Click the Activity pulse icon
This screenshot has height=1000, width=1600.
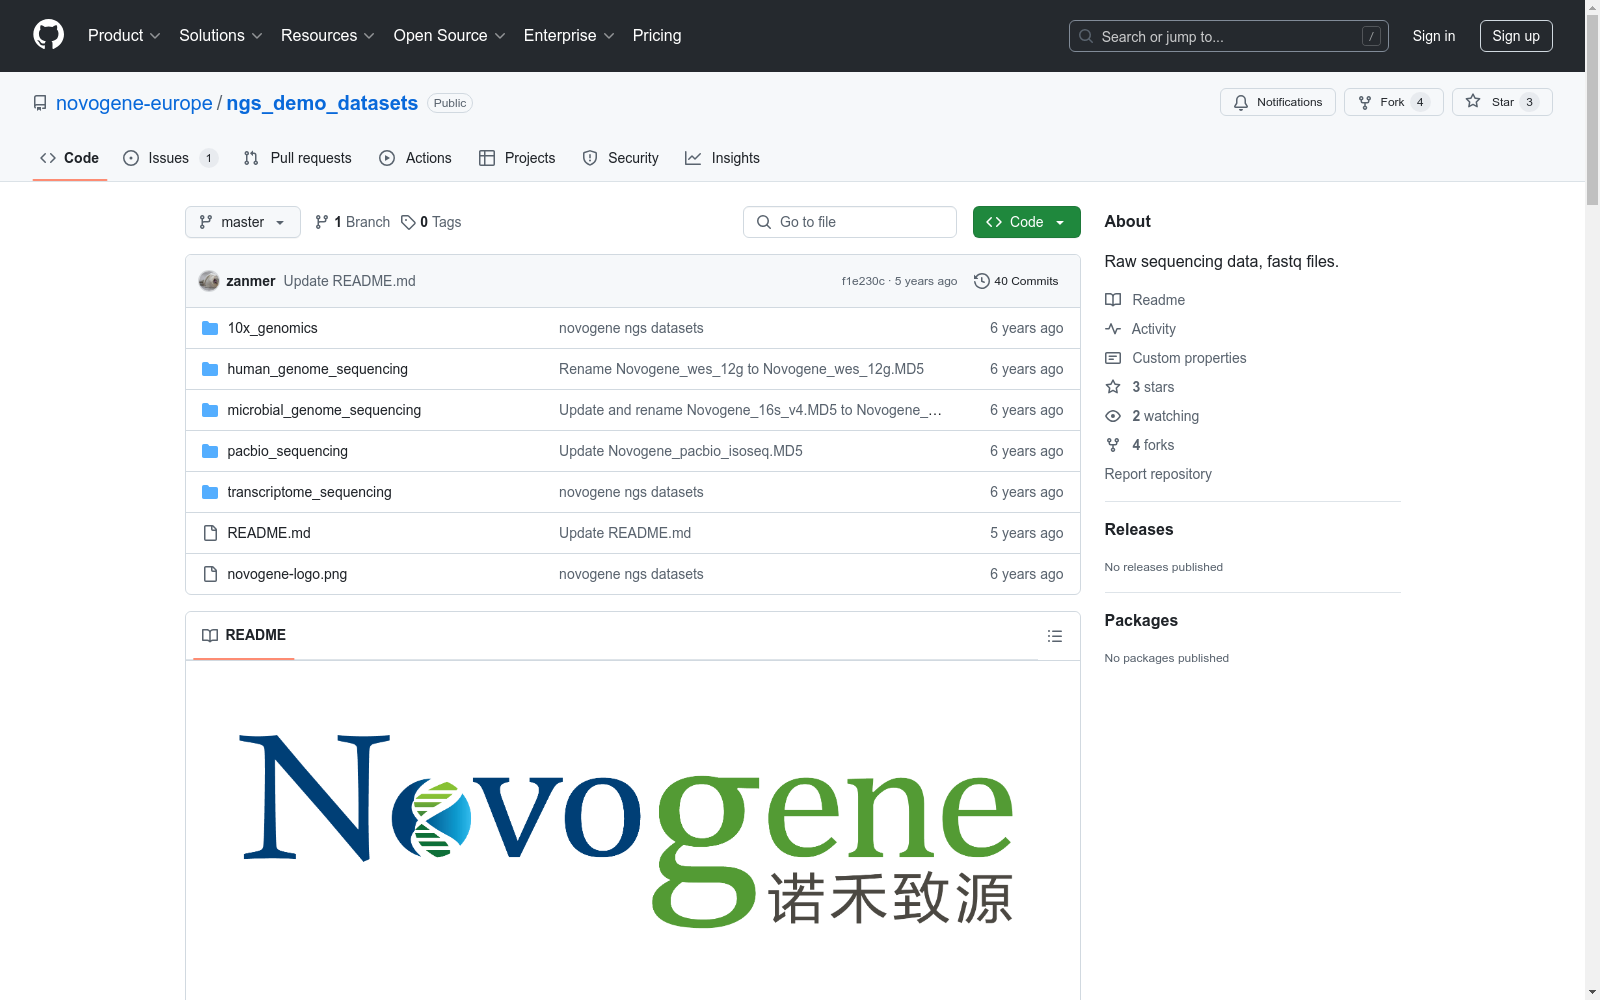click(1113, 329)
